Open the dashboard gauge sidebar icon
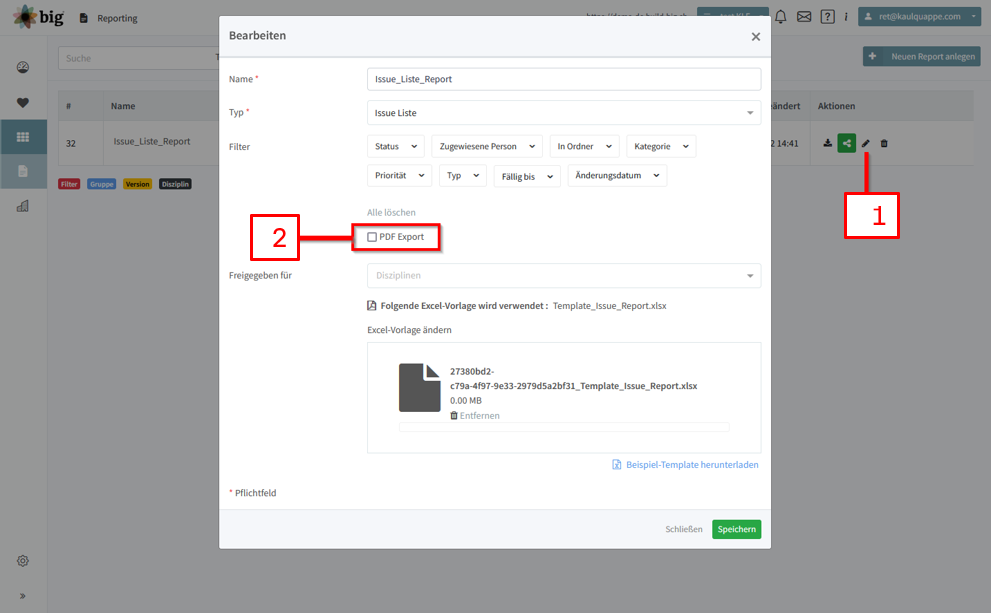 coord(23,68)
